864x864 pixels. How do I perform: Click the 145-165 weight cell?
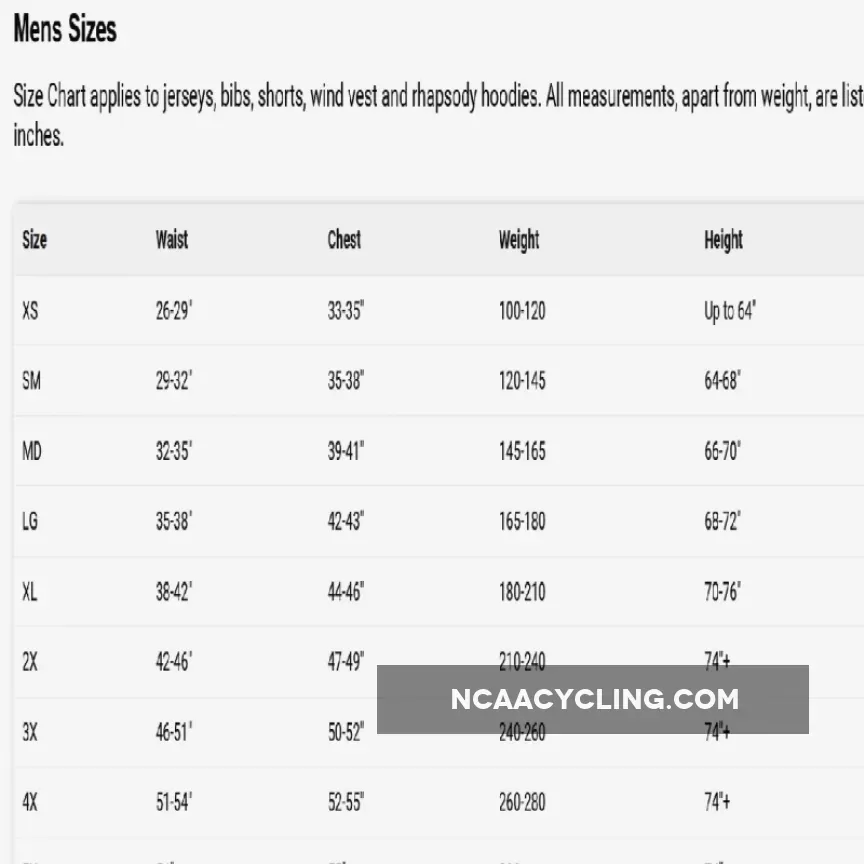[x=522, y=451]
